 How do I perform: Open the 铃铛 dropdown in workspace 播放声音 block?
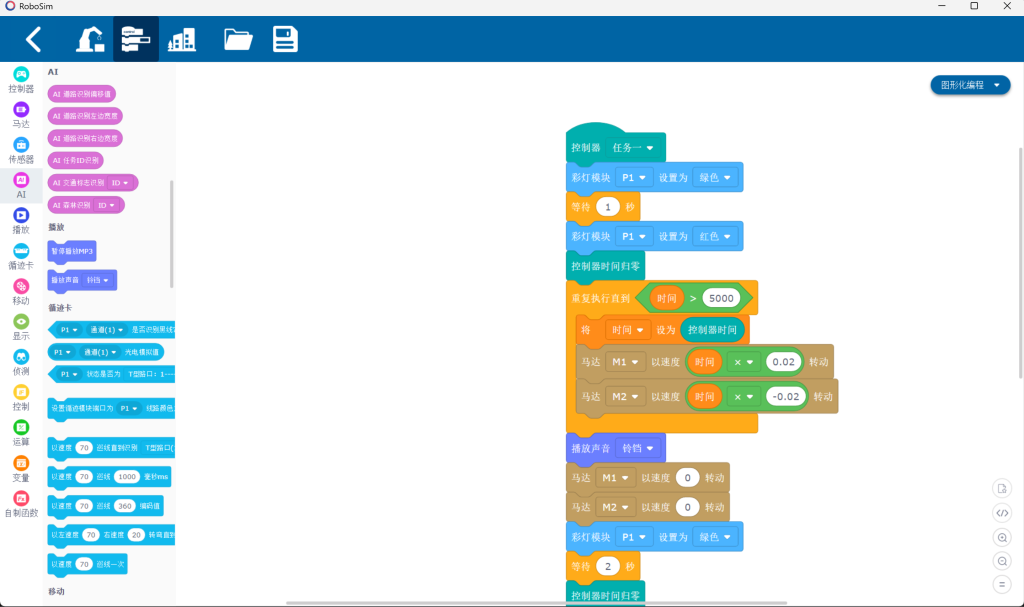tap(638, 448)
